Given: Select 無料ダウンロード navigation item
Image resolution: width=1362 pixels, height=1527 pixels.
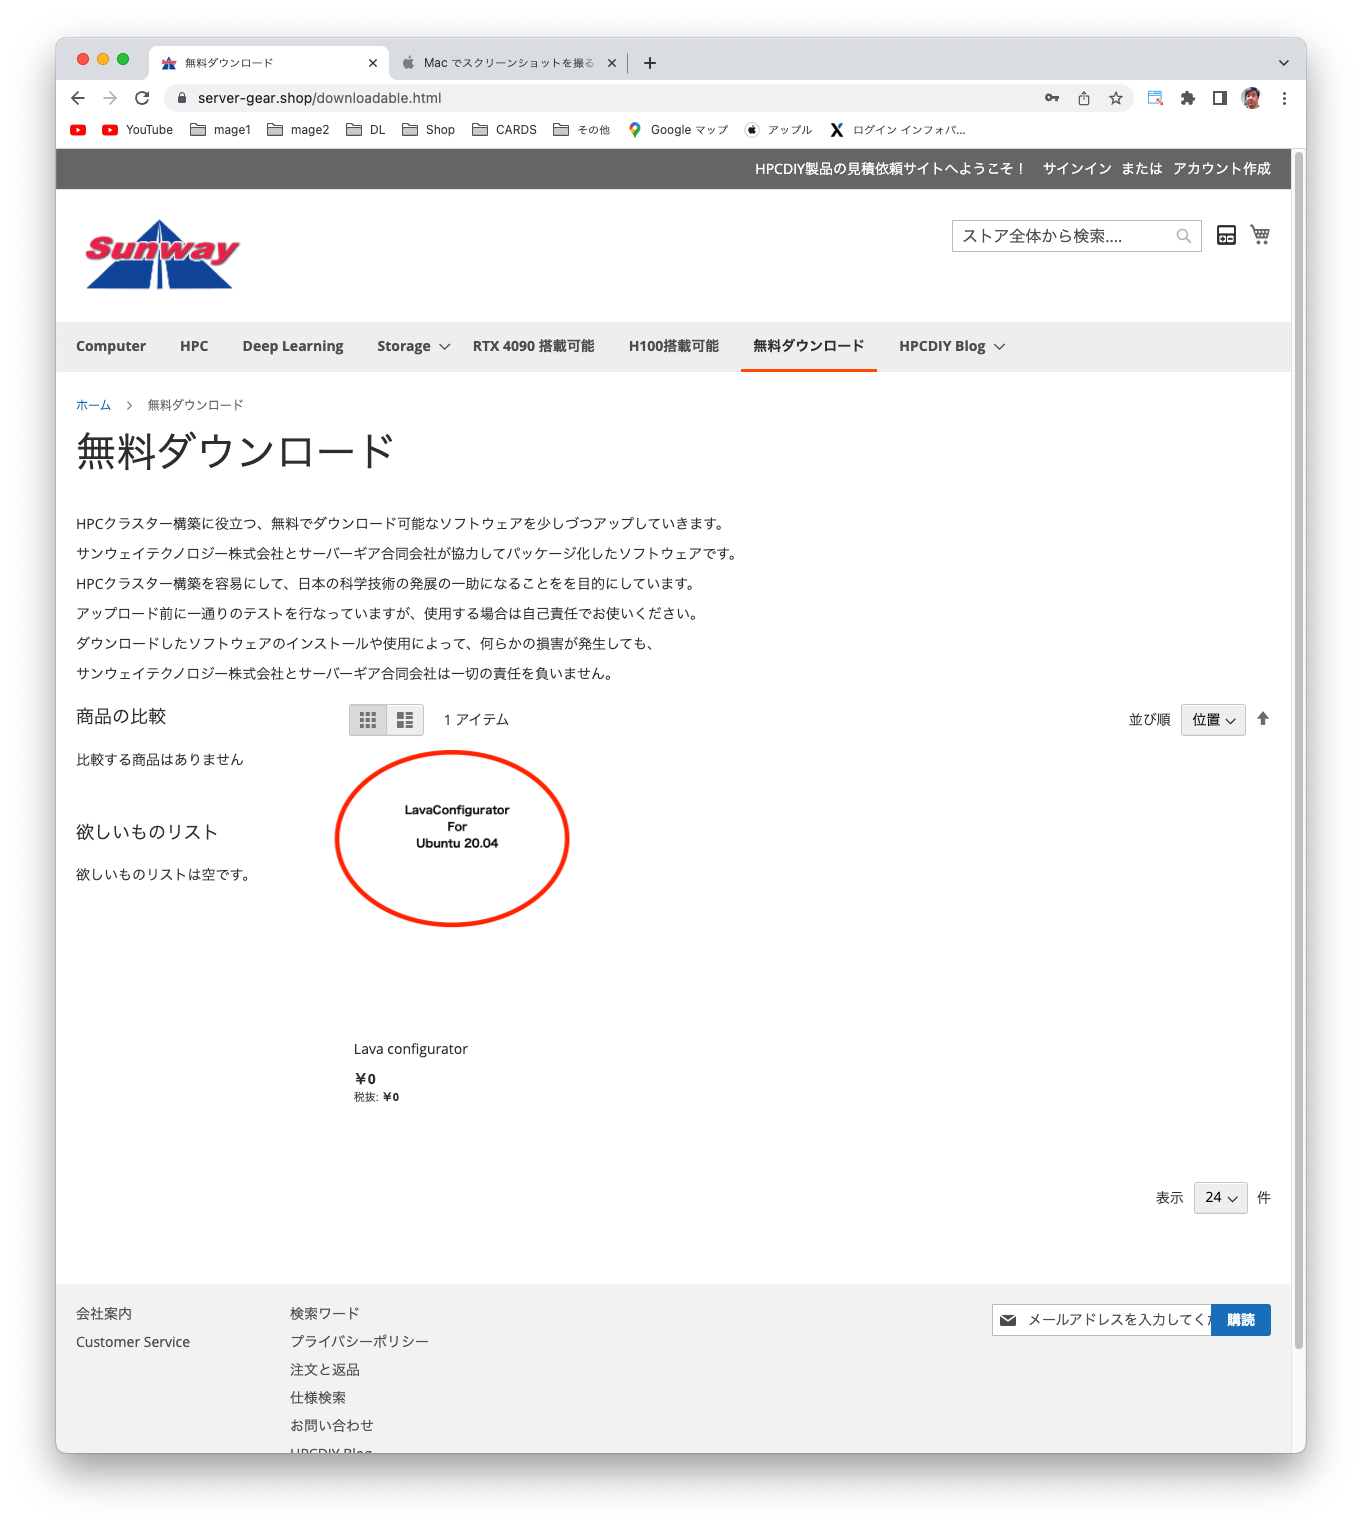Looking at the screenshot, I should (x=809, y=346).
